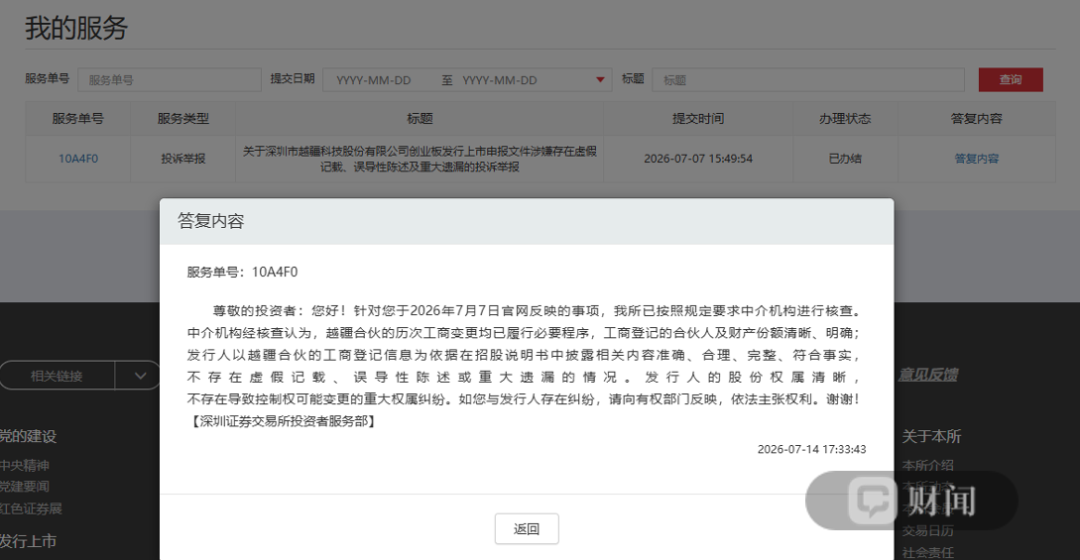Open the 中央精神 footer link
Image resolution: width=1080 pixels, height=560 pixels.
tap(24, 466)
